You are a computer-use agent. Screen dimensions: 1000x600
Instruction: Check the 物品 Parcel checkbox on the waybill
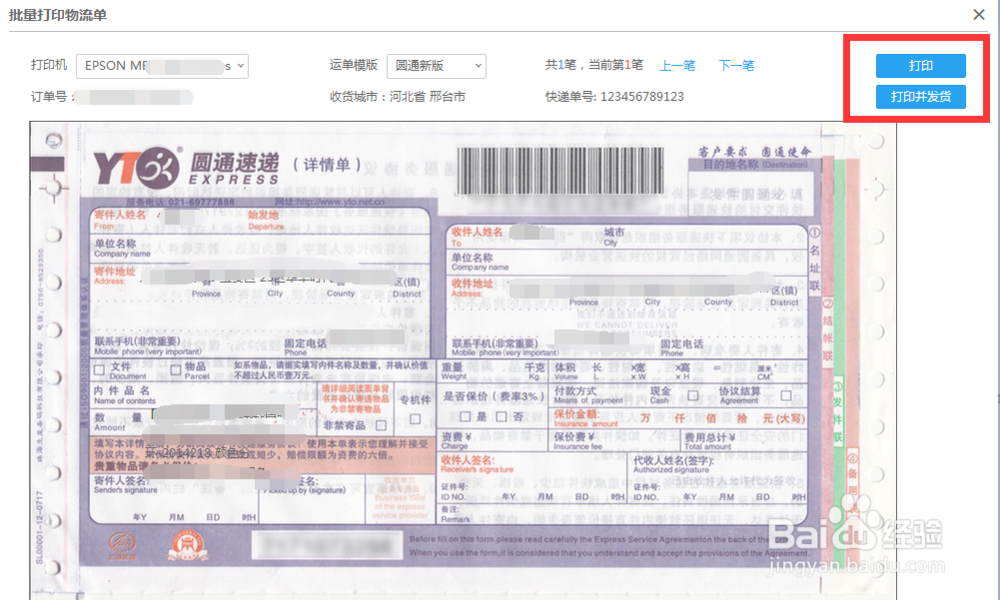click(x=174, y=367)
